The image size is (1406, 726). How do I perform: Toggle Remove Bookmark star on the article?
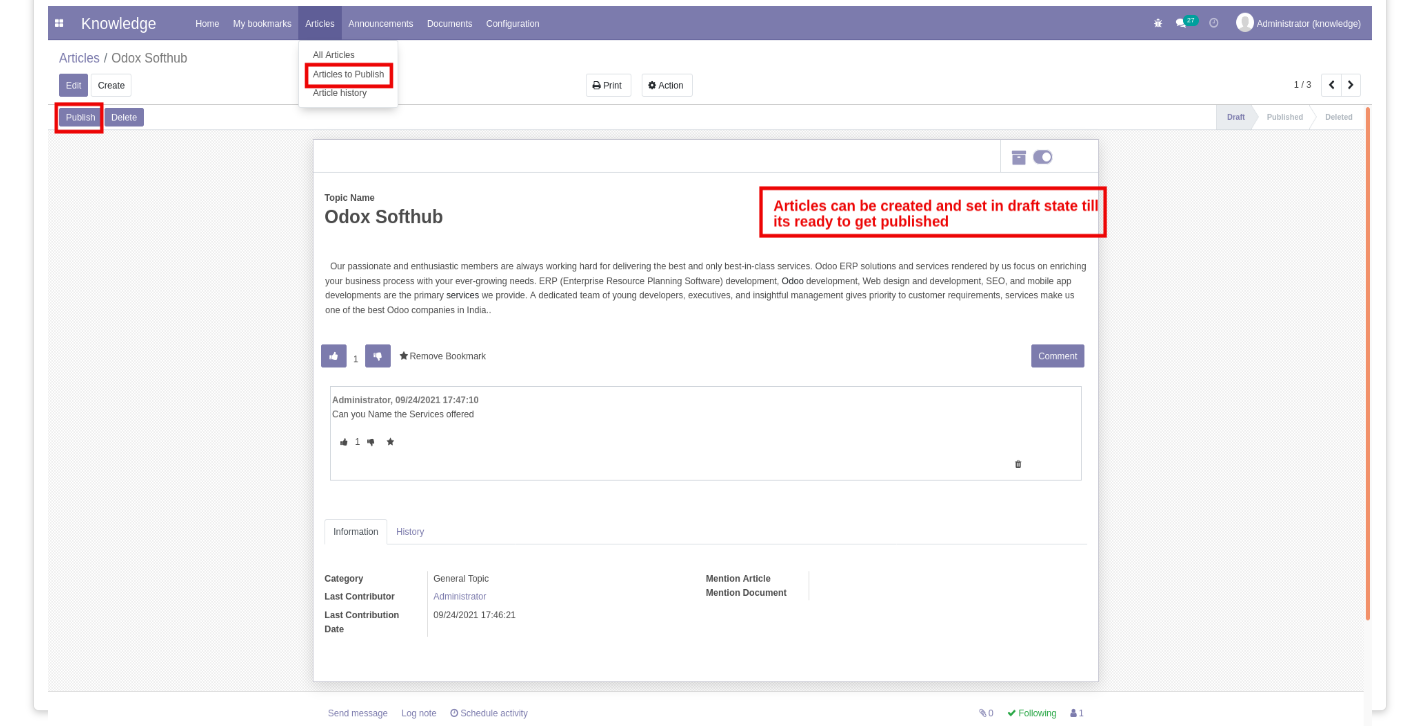click(x=443, y=356)
